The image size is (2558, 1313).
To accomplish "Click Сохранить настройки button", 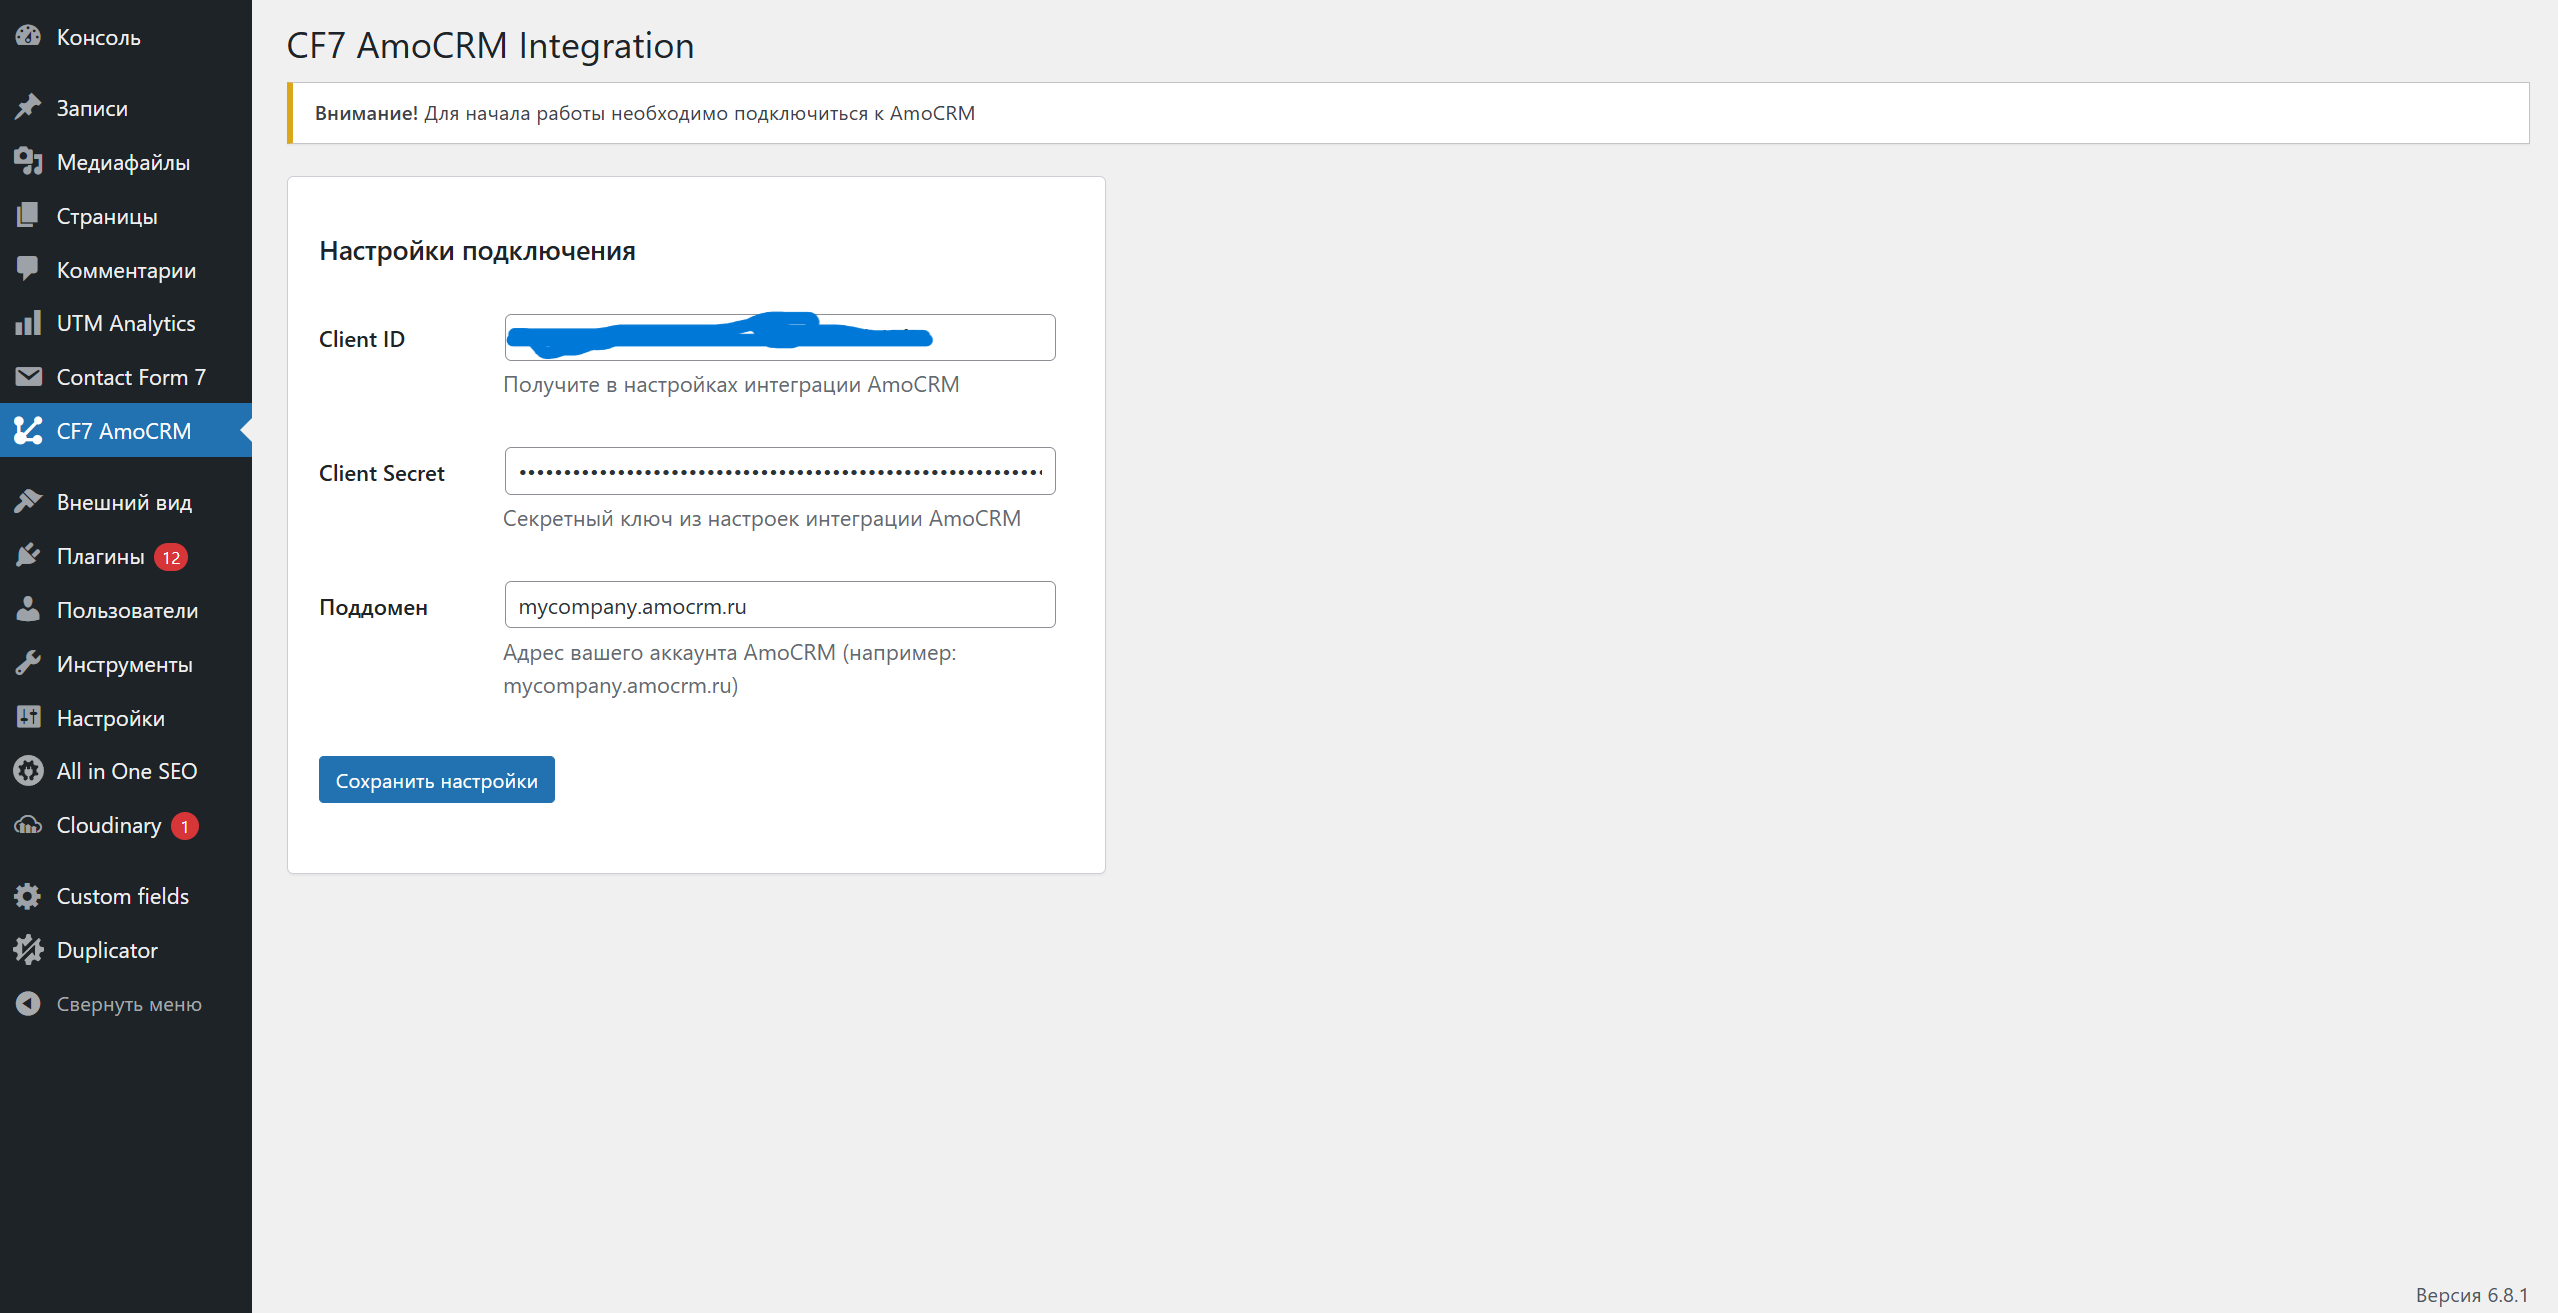I will pos(437,780).
